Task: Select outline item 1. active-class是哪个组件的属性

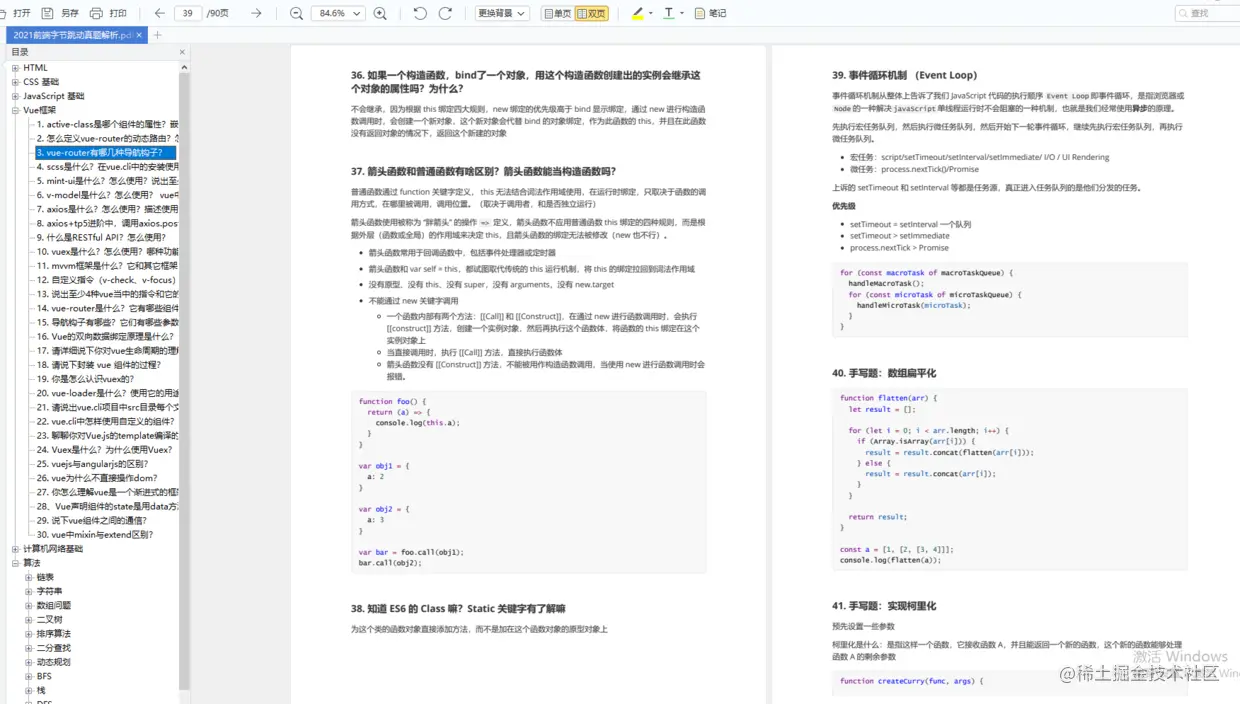Action: click(107, 124)
